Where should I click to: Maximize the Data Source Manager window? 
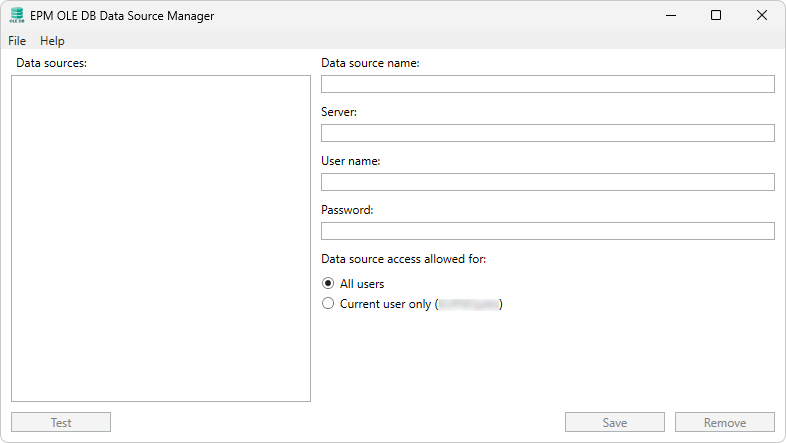coord(716,16)
